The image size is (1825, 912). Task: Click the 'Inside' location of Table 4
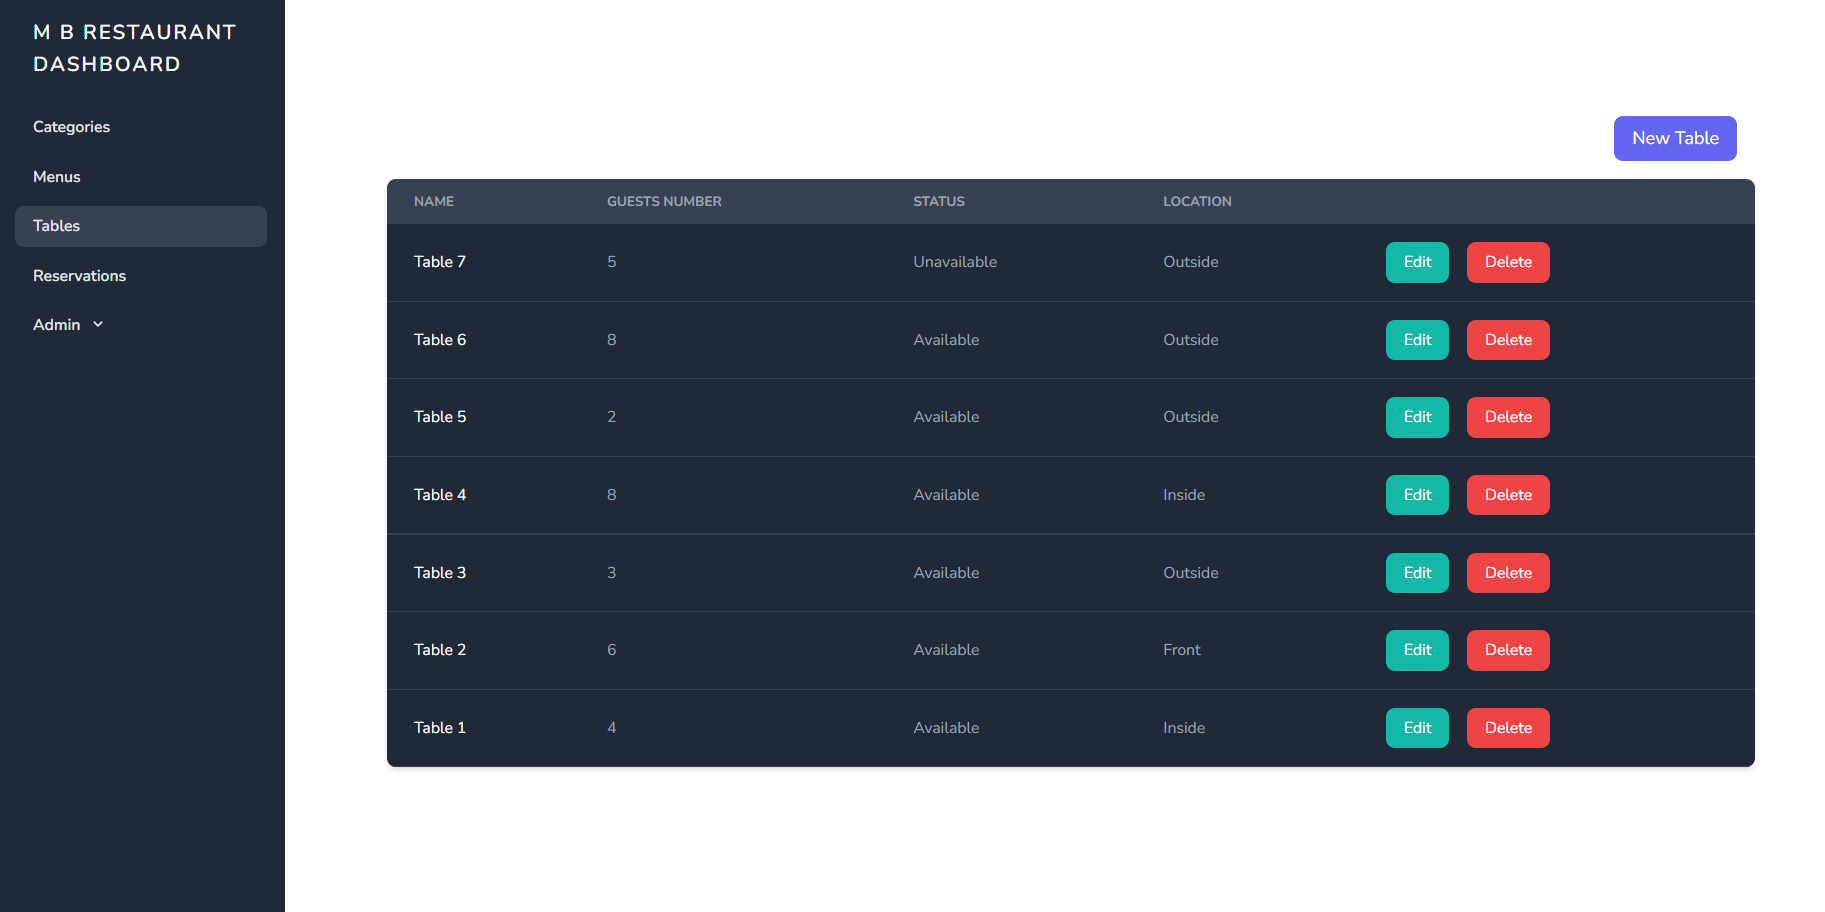1184,495
